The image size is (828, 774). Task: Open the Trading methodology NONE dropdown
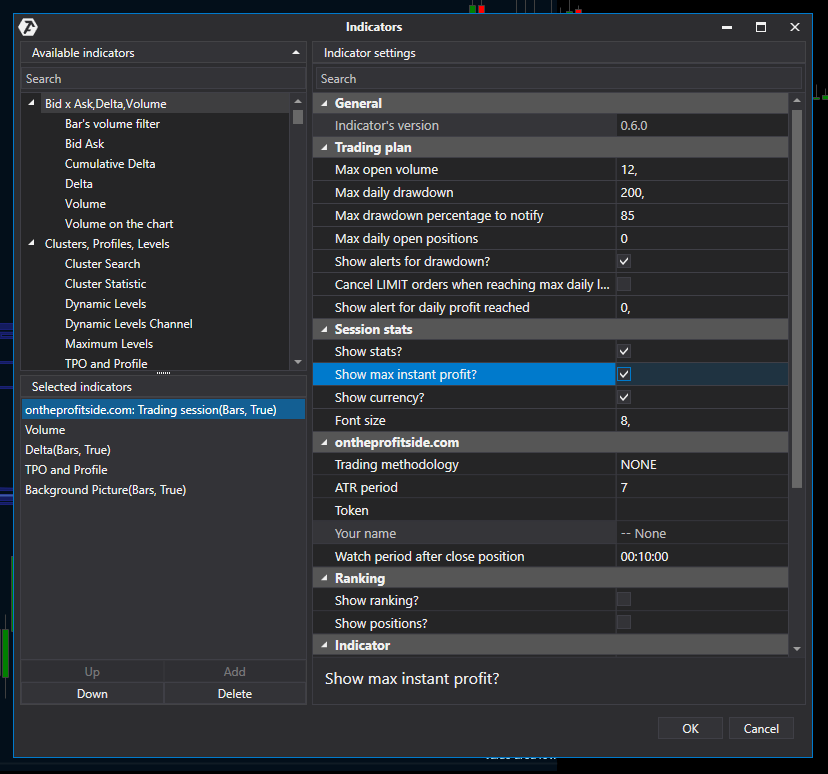click(702, 465)
